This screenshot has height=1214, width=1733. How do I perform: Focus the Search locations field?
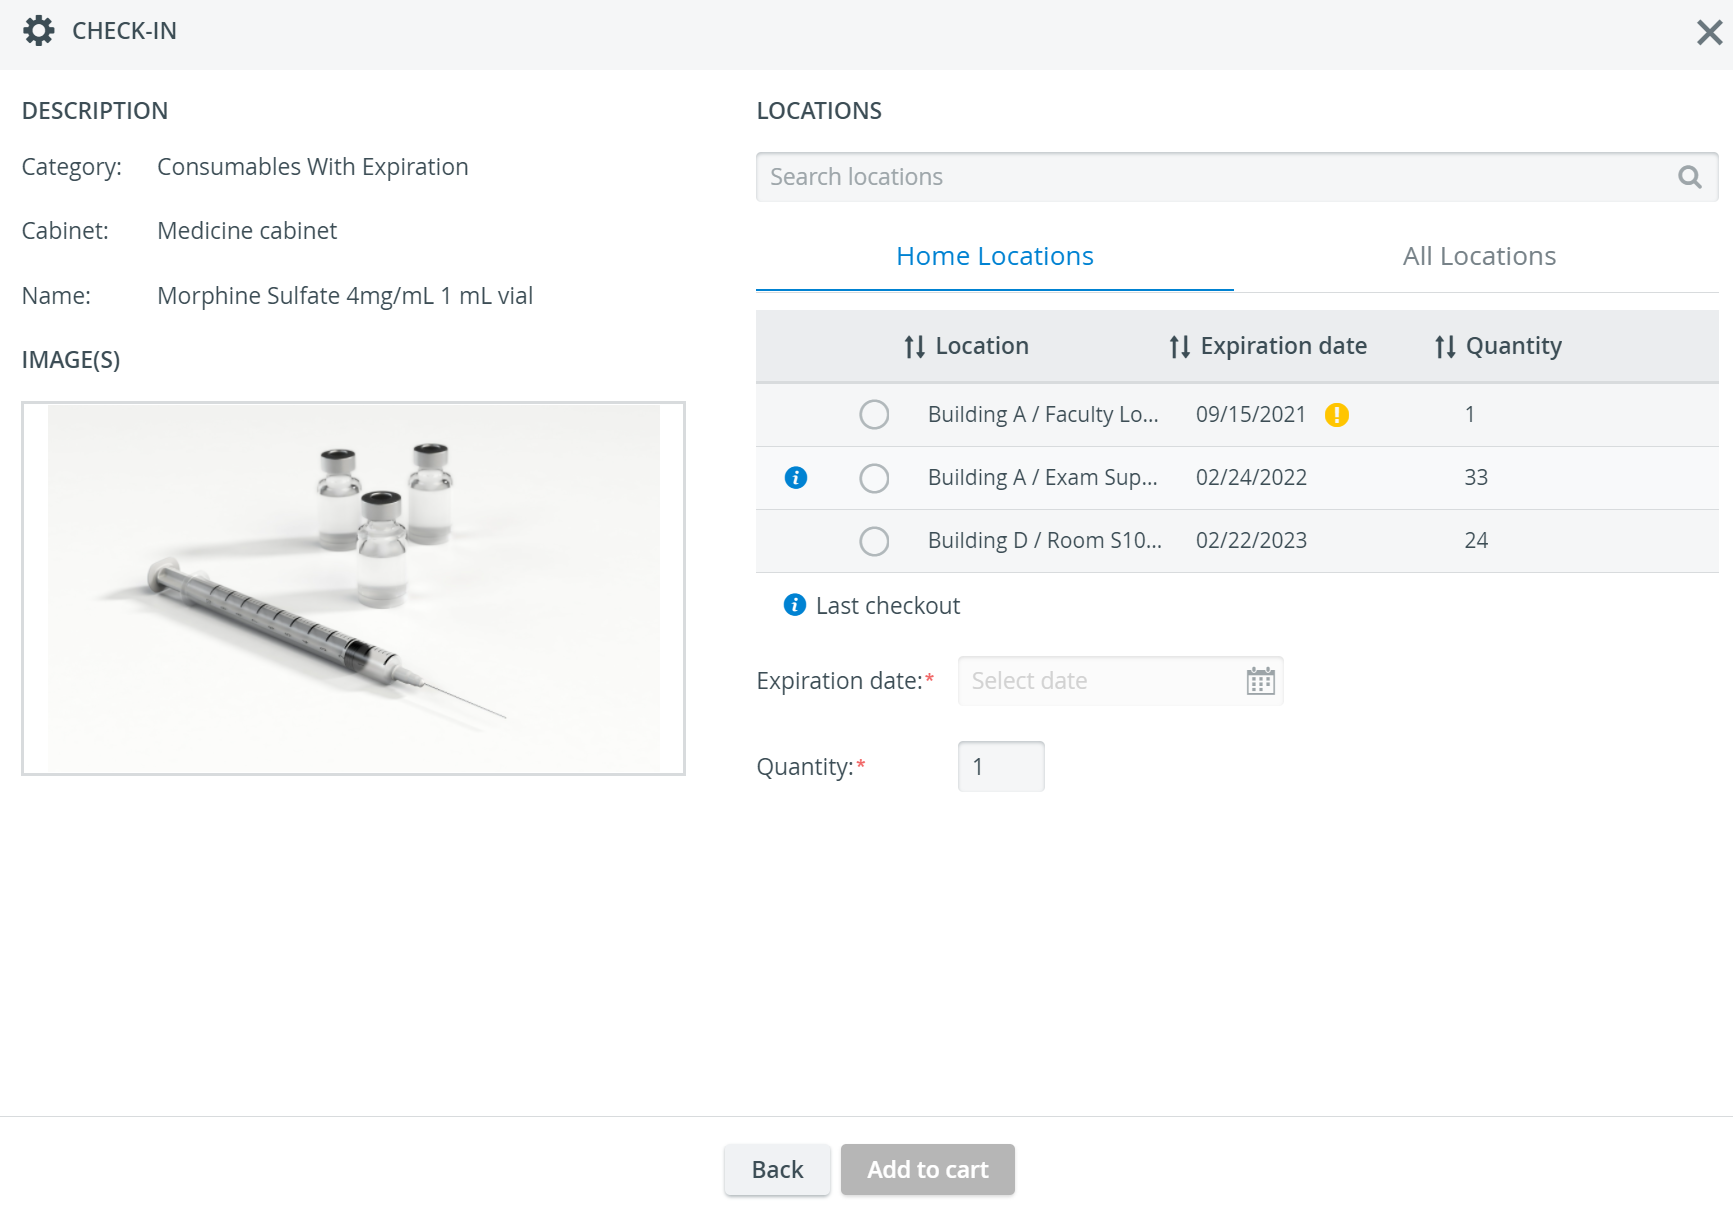(x=1237, y=177)
